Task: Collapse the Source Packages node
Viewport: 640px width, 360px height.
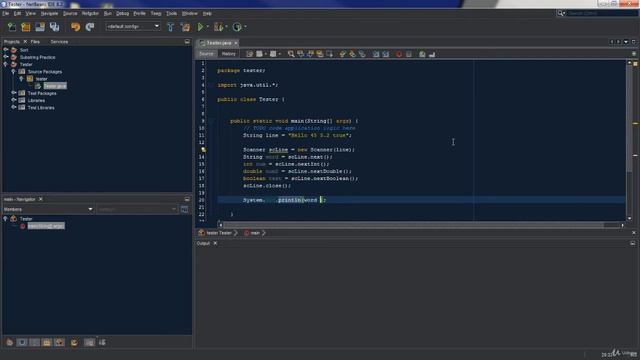Action: 13,71
